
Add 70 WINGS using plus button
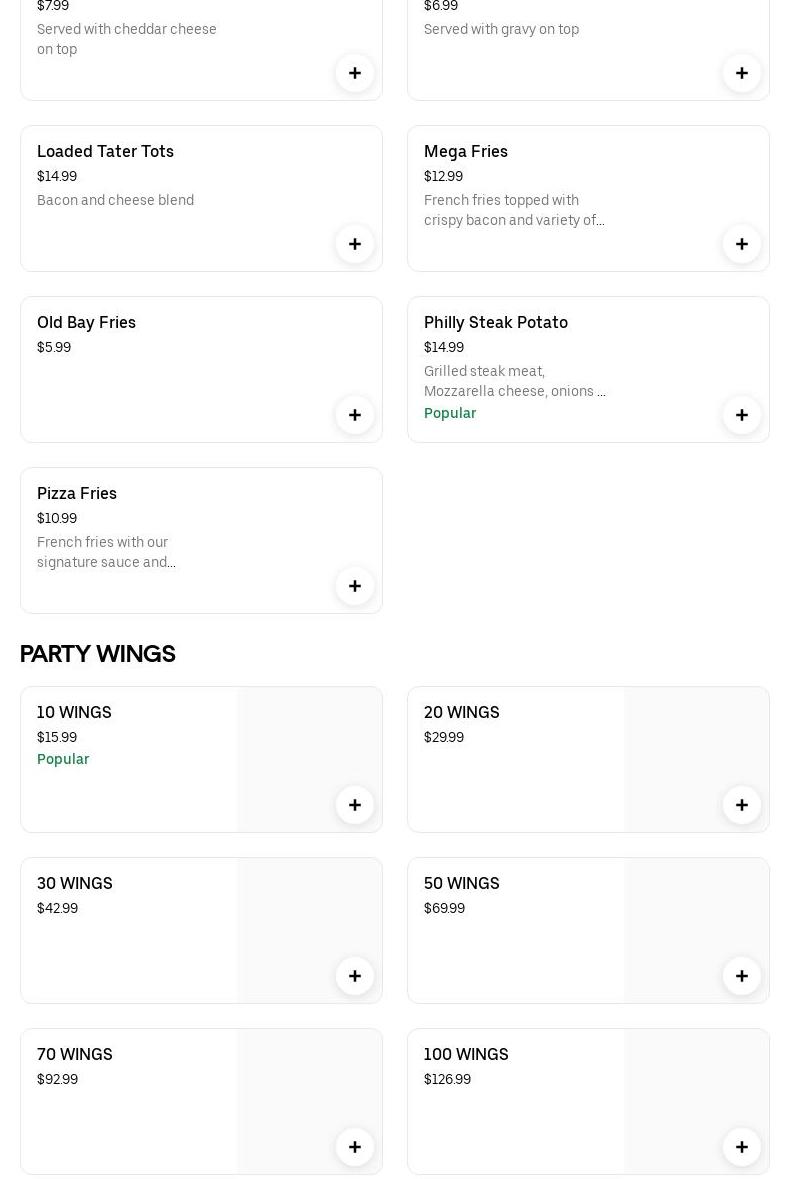click(354, 1147)
